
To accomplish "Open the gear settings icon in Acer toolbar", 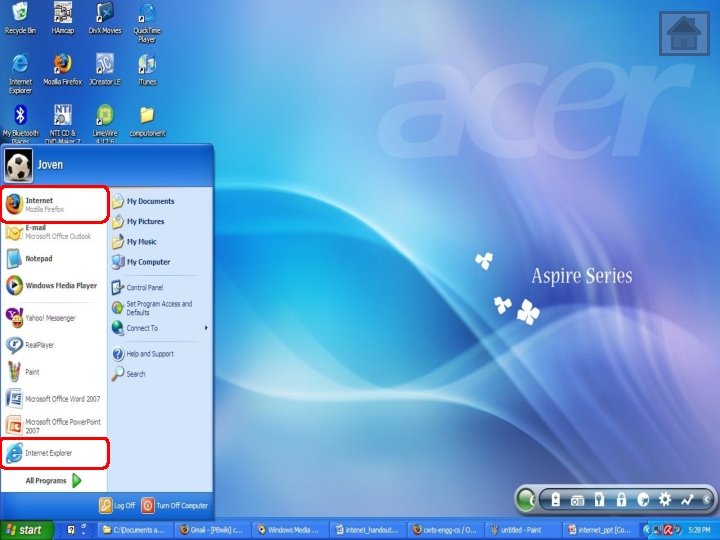I will (x=665, y=499).
